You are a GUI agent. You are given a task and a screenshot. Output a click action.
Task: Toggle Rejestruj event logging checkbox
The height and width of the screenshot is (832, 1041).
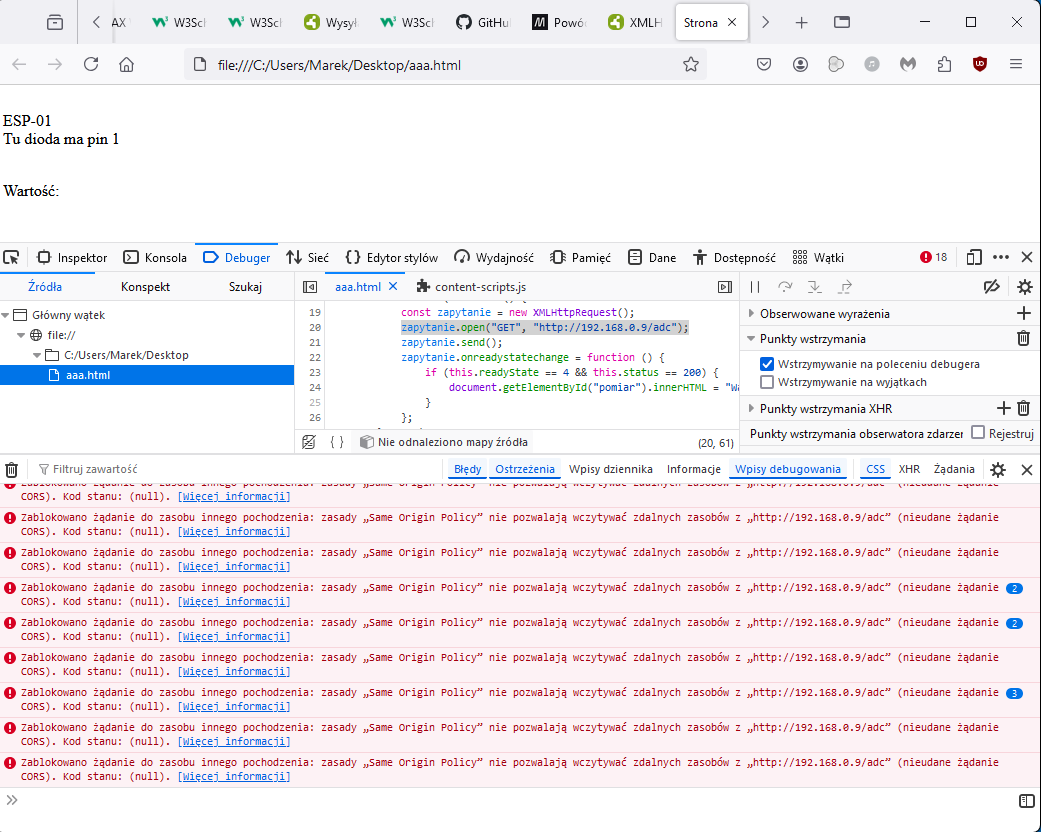pyautogui.click(x=977, y=432)
